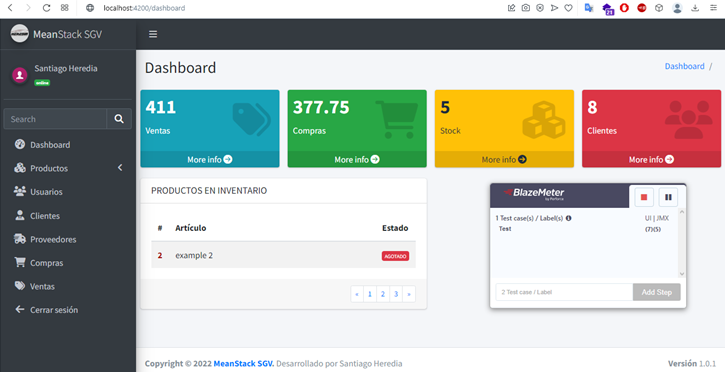The width and height of the screenshot is (725, 372).
Task: Stop the BlazeMeter recording
Action: (644, 197)
